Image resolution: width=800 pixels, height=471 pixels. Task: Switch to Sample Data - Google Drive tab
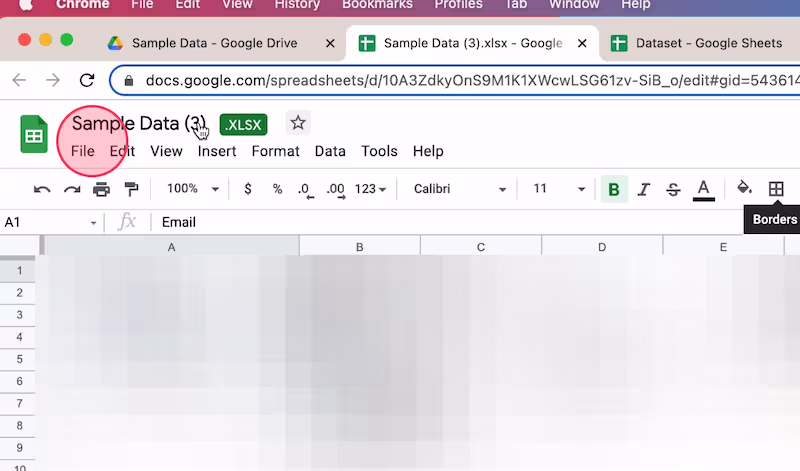click(x=214, y=43)
